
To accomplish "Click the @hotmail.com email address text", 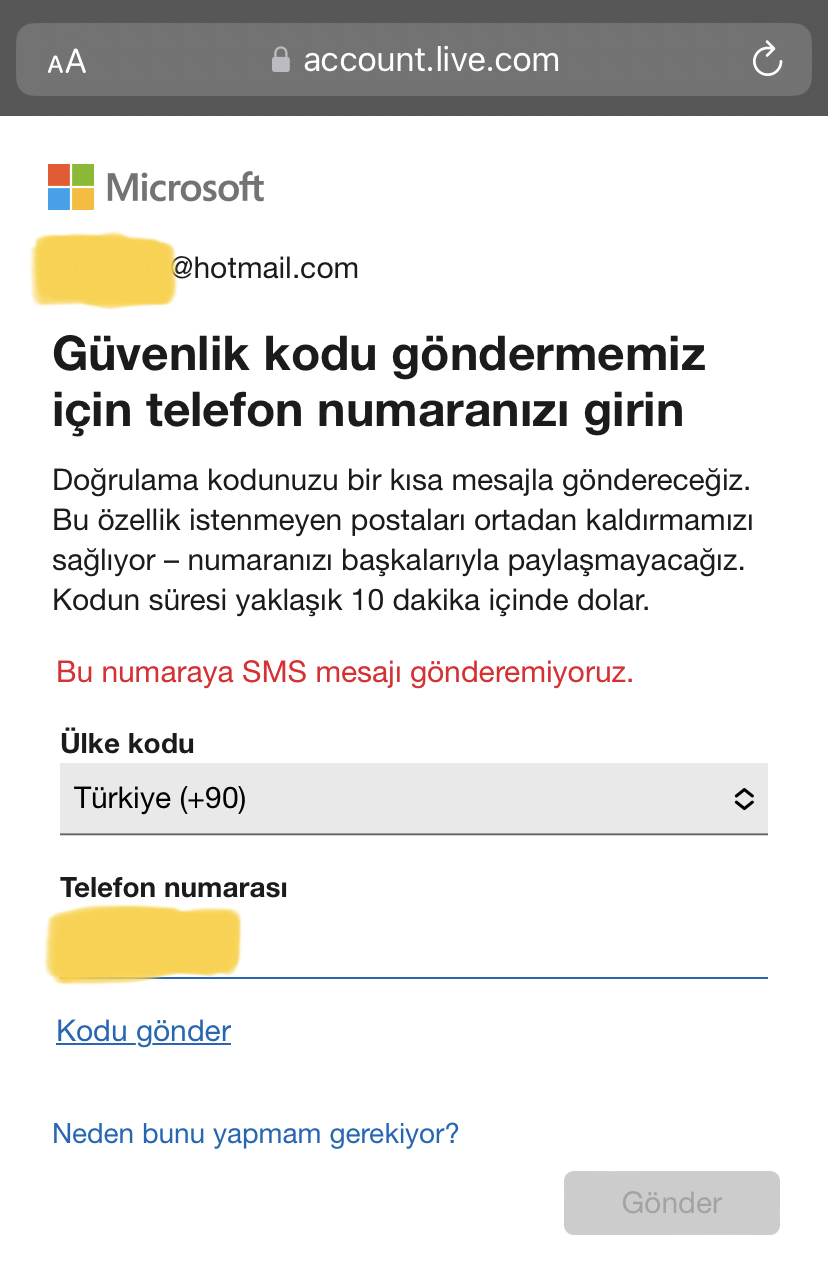I will (264, 268).
